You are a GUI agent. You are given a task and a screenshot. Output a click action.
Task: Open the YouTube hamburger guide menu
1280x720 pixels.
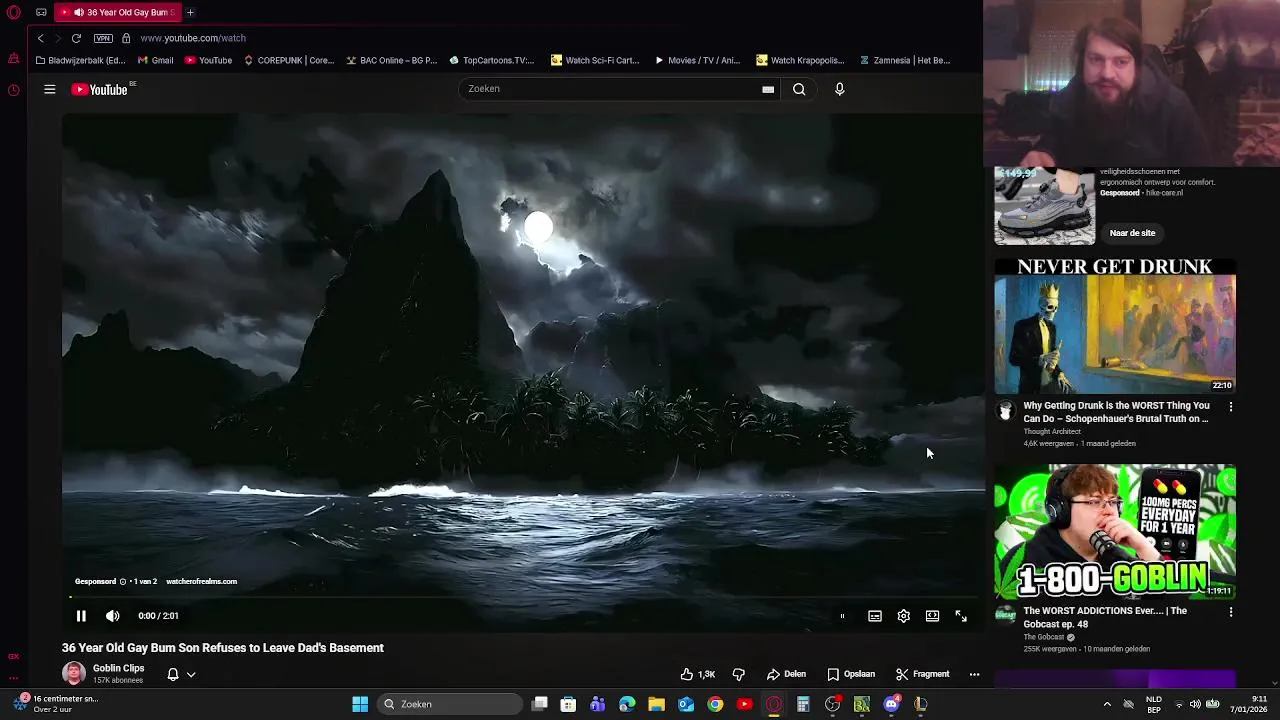[x=49, y=89]
